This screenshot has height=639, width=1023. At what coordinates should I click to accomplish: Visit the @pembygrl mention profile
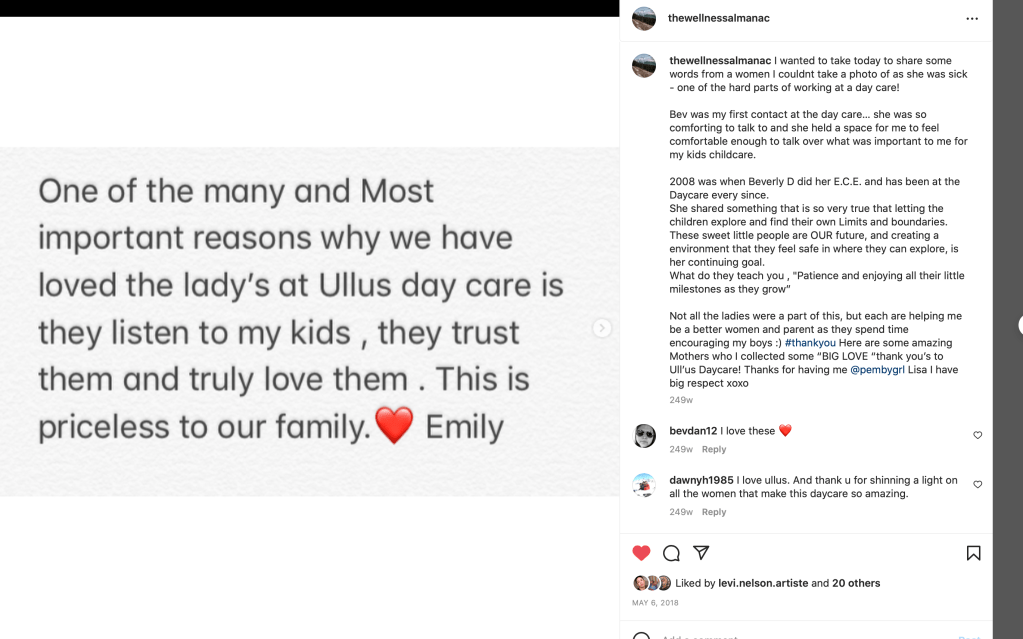click(878, 369)
